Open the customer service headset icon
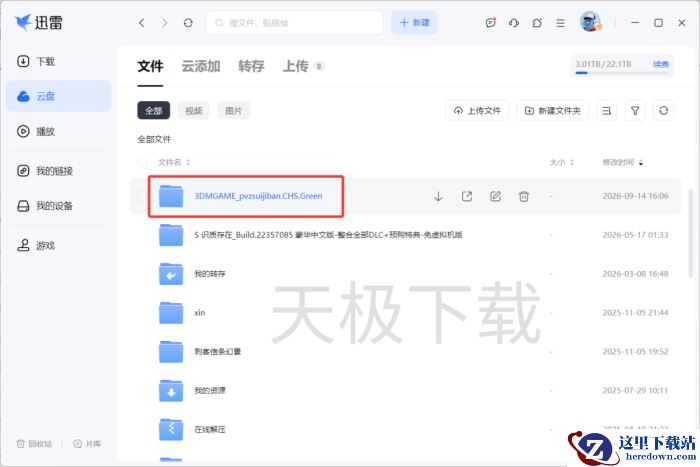The image size is (700, 467). coord(514,23)
